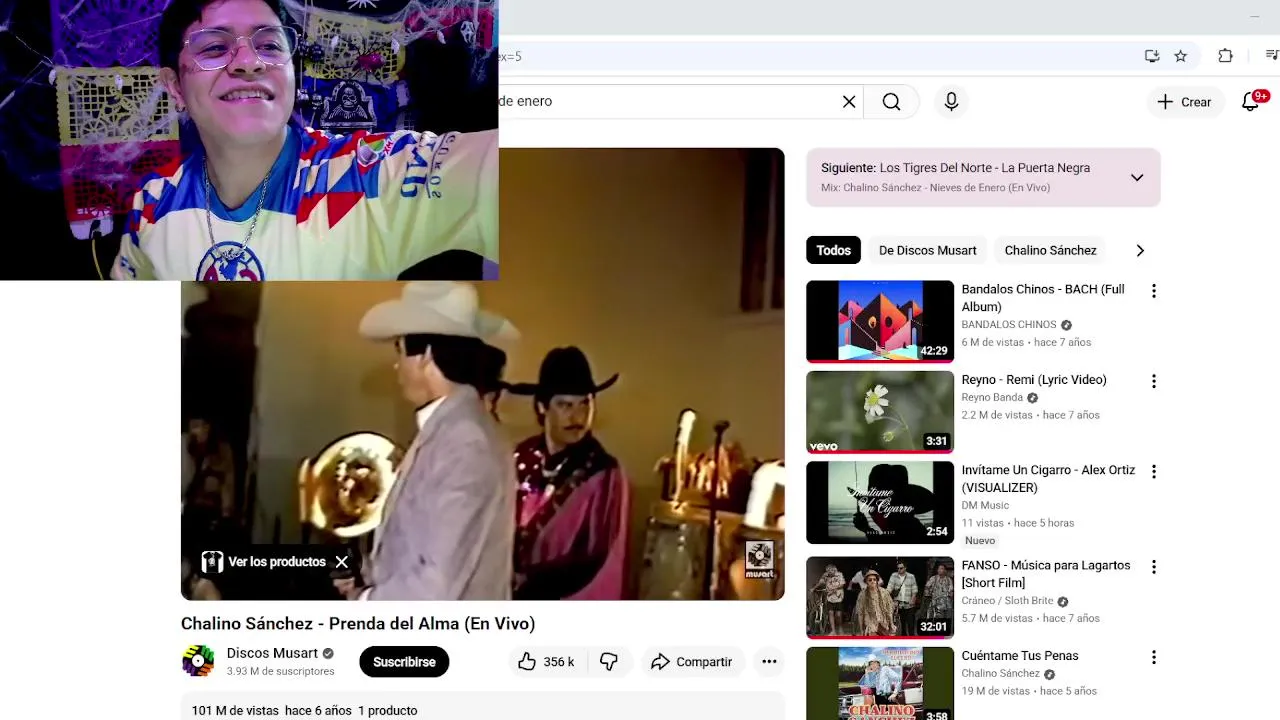Click Cuéntame Tus Penas title
This screenshot has width=1280, height=720.
click(1020, 656)
